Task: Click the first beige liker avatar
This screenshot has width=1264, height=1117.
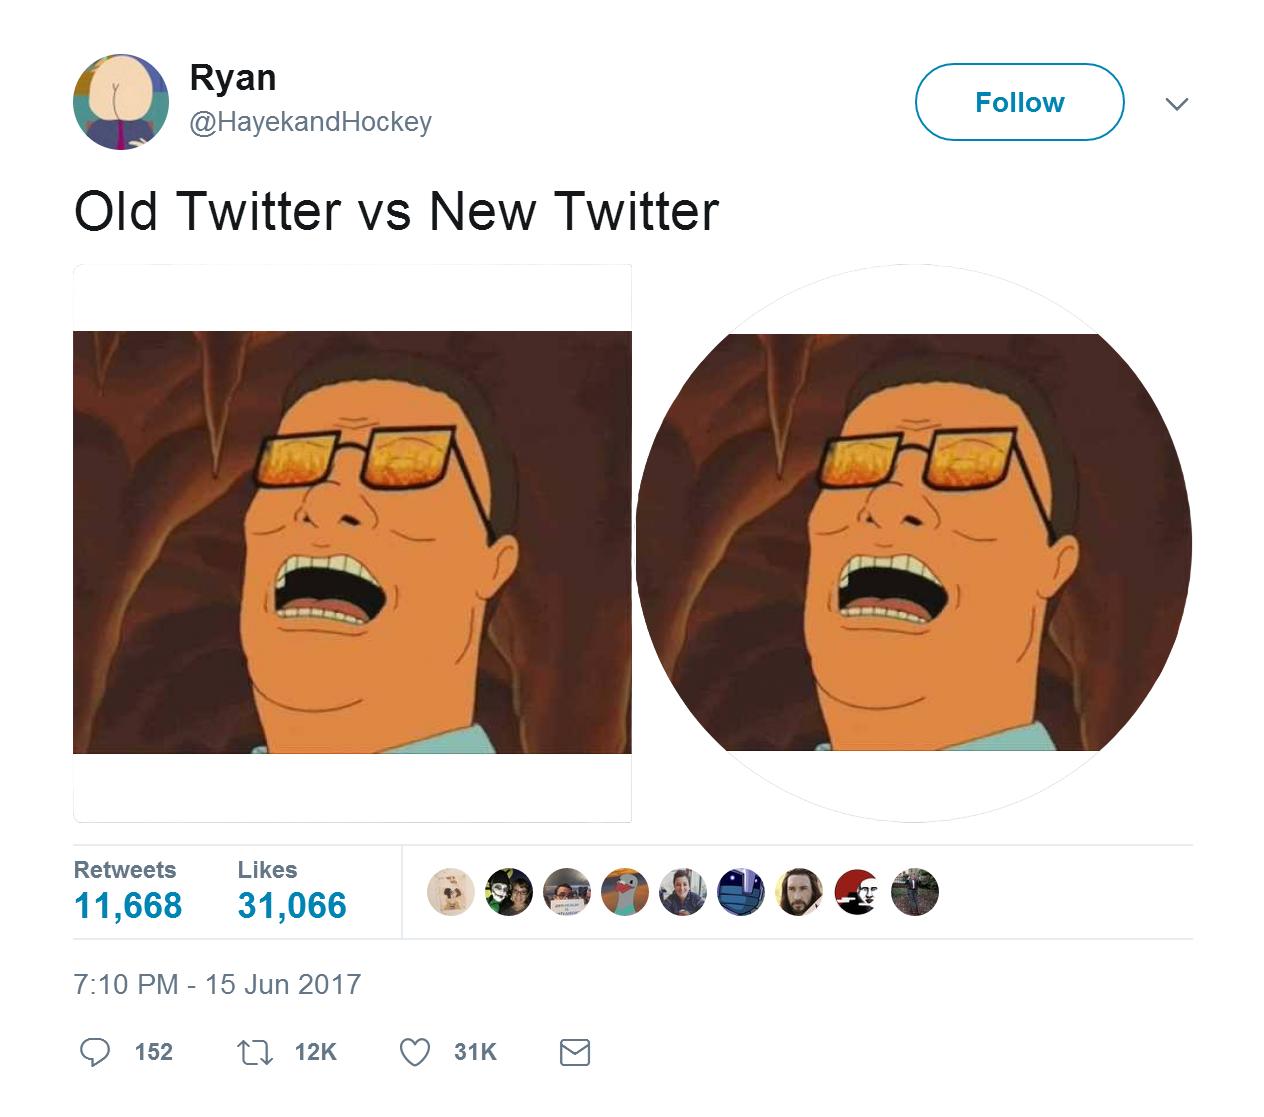Action: (451, 892)
